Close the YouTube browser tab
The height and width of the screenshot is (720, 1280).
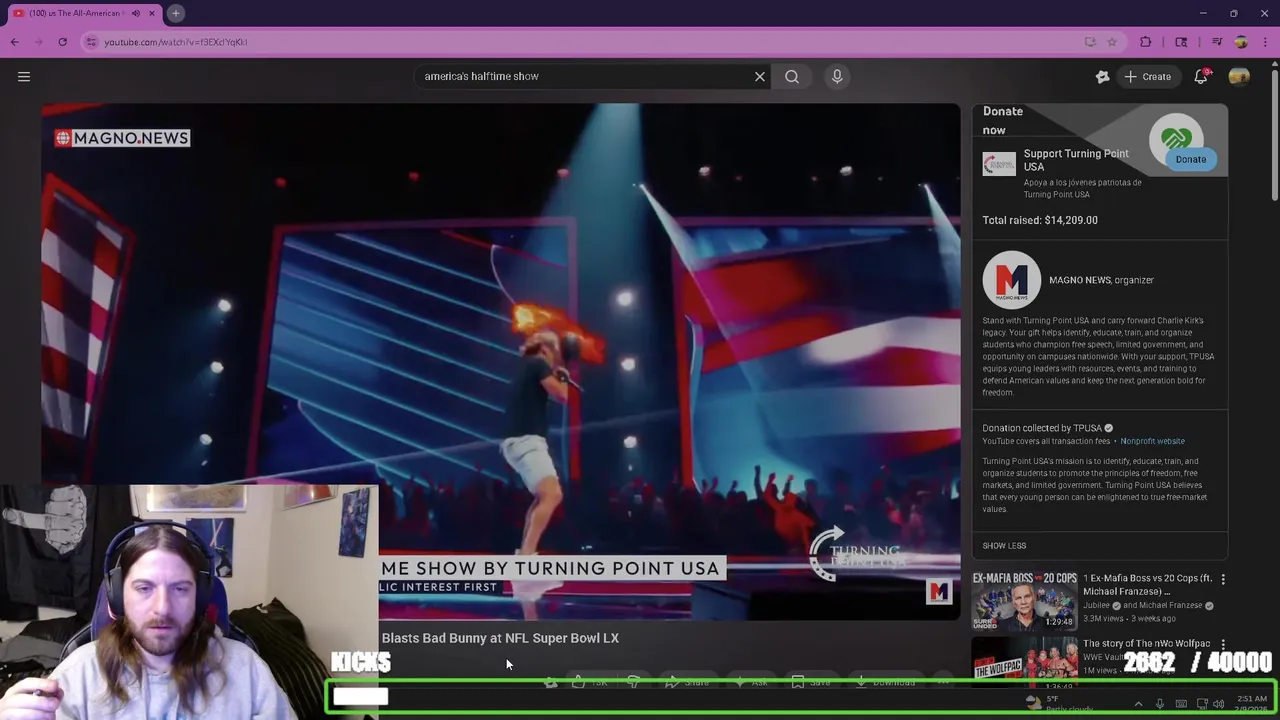coord(152,13)
